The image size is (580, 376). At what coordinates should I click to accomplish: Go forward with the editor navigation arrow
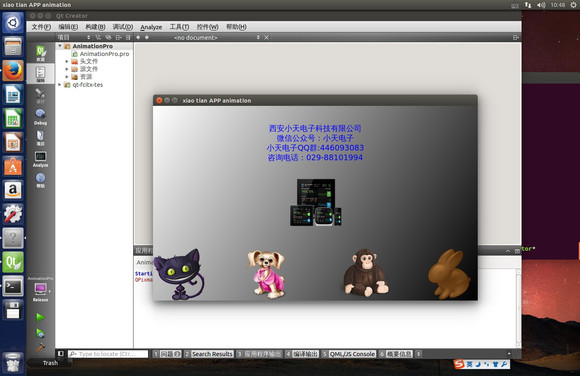coord(147,37)
